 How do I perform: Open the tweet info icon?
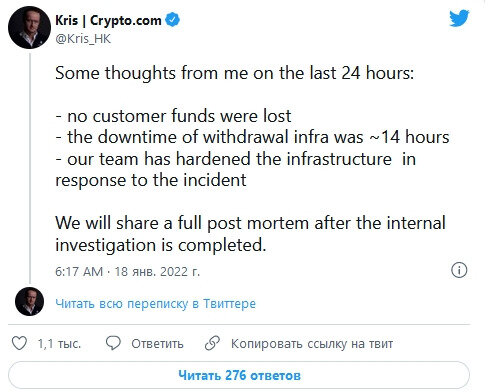[459, 270]
